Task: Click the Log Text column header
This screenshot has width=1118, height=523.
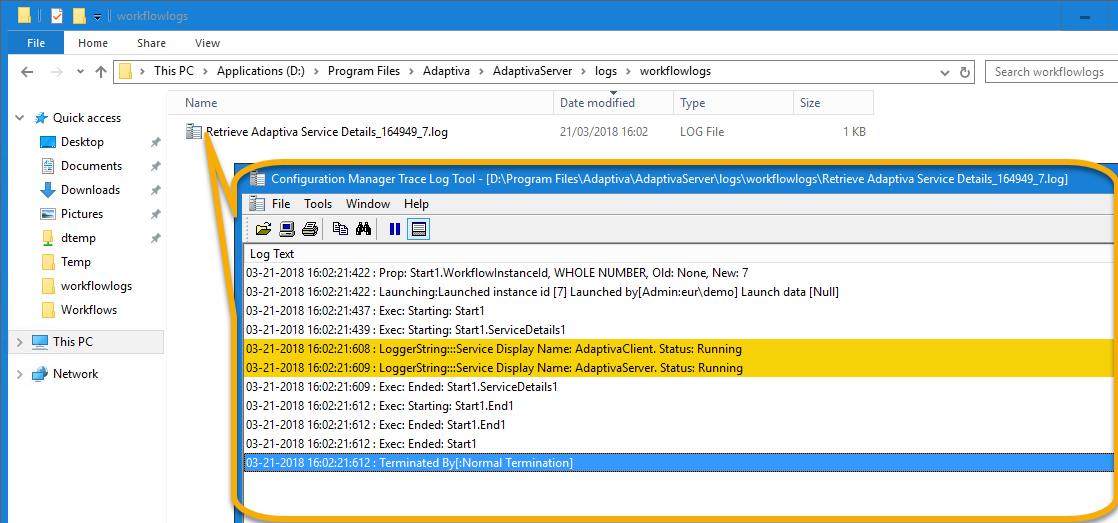Action: [272, 254]
